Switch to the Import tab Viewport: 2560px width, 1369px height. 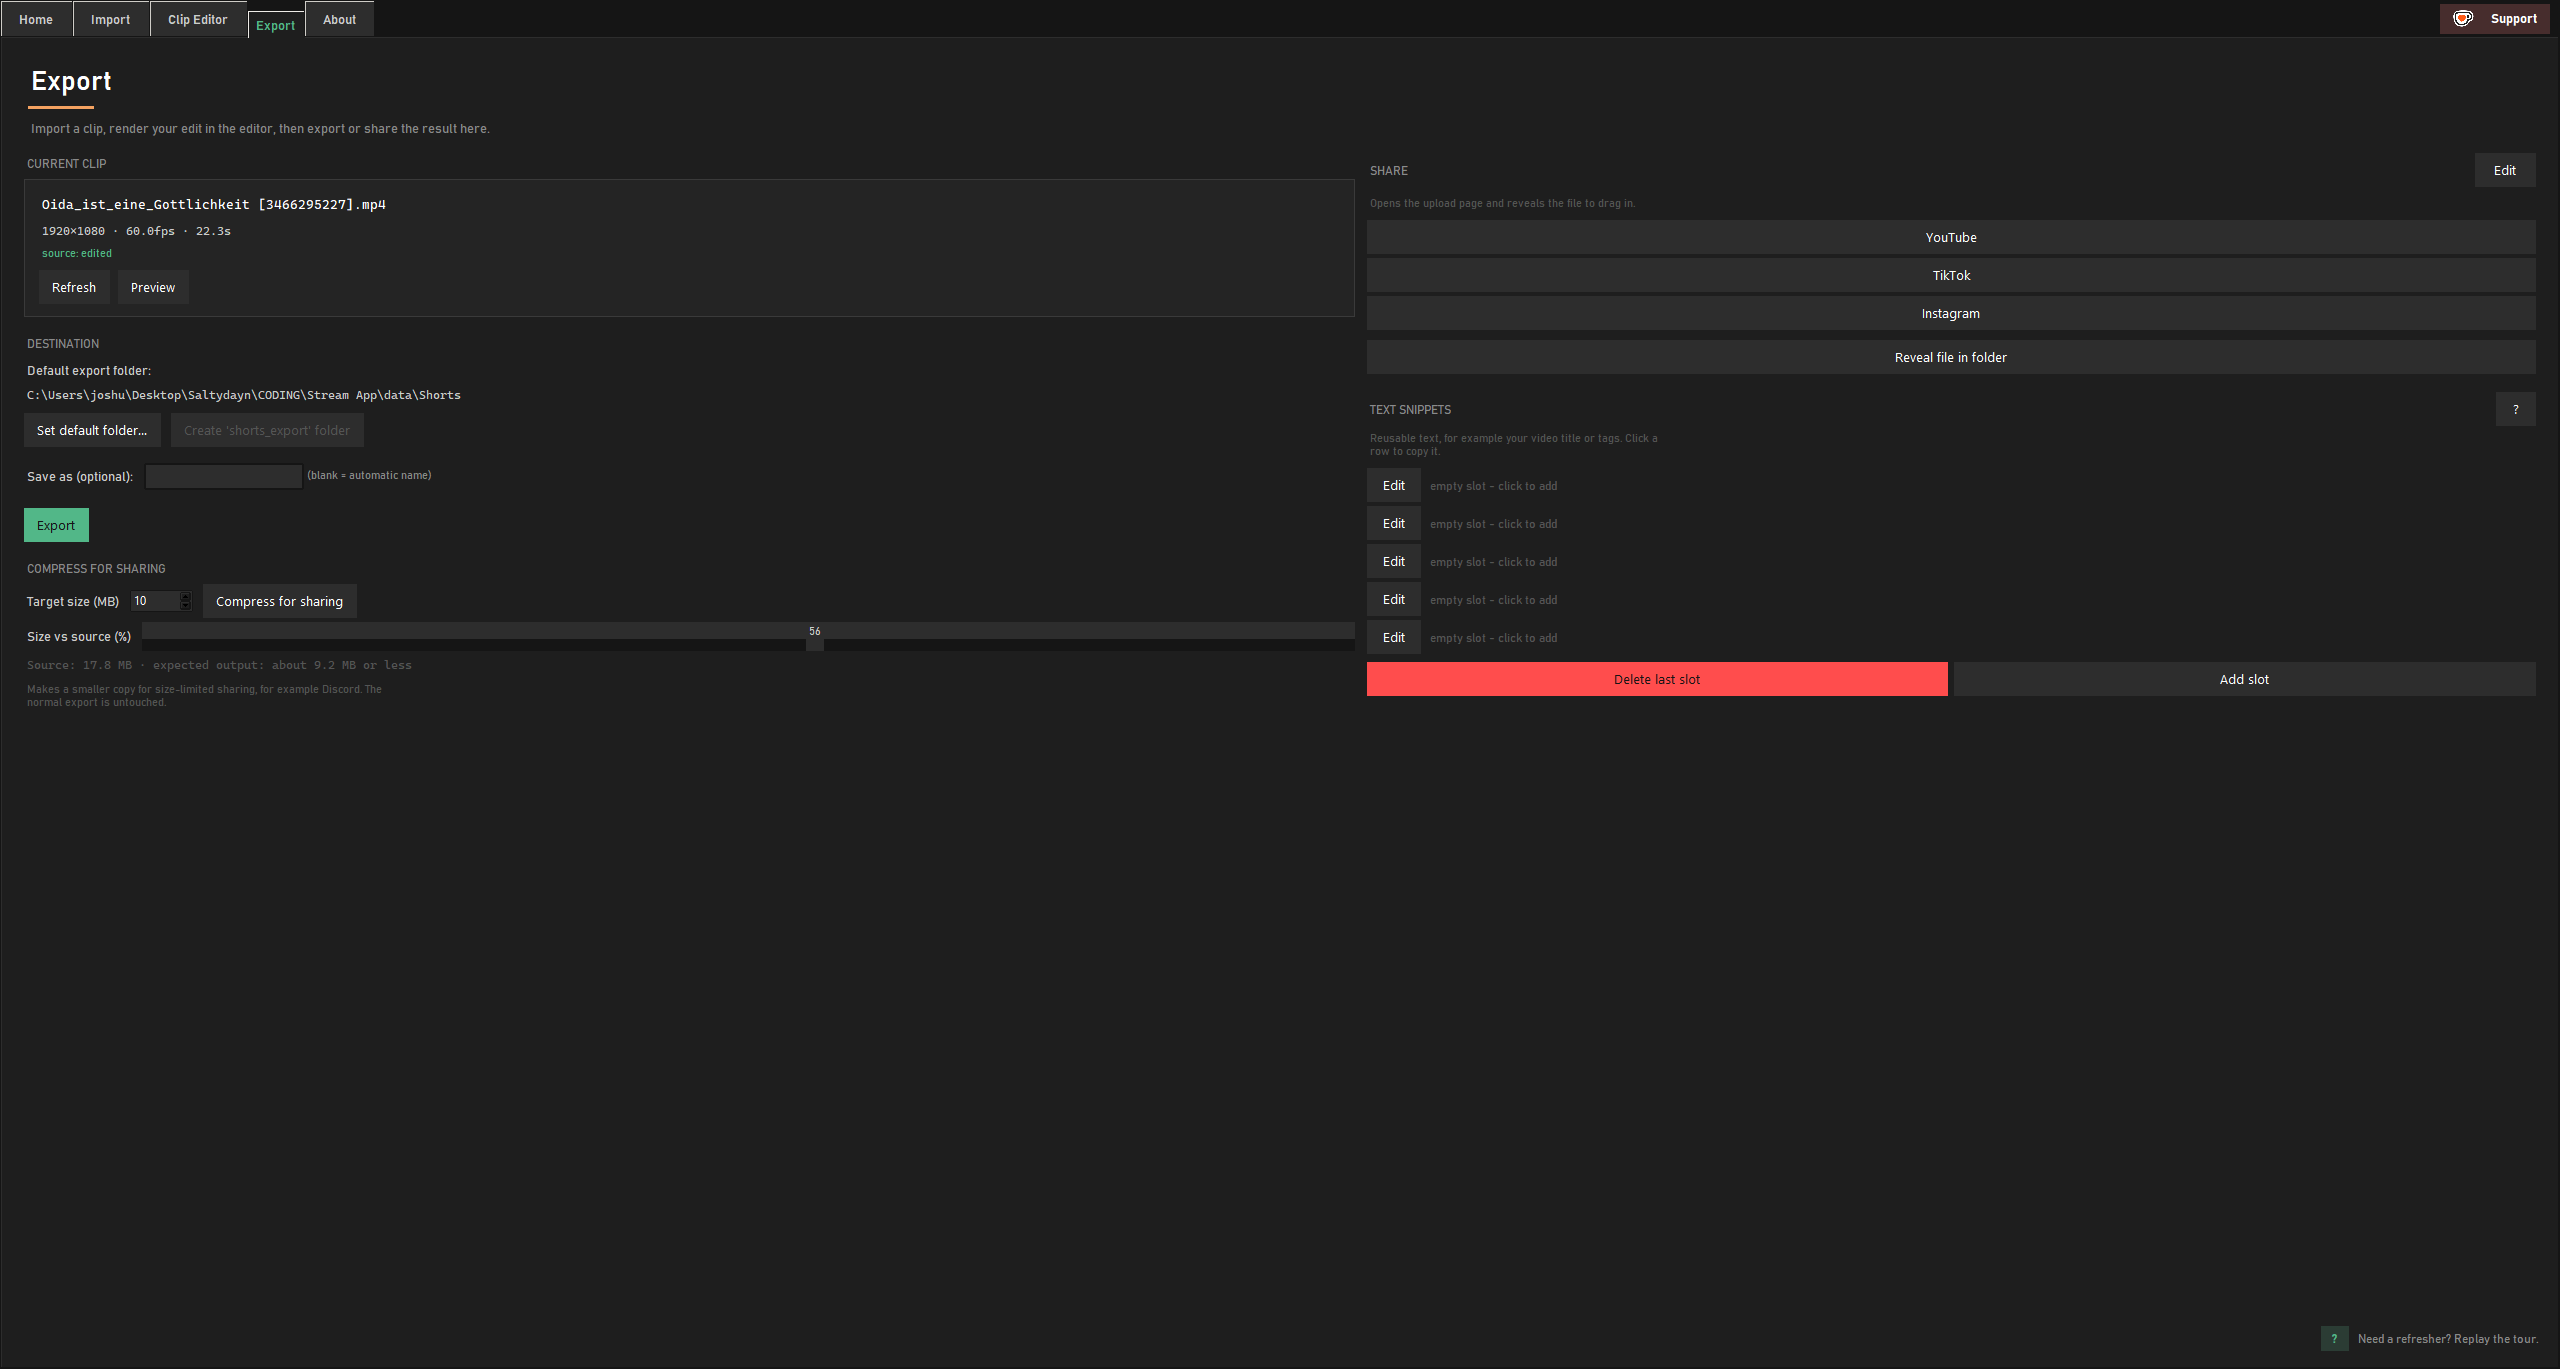[x=111, y=19]
